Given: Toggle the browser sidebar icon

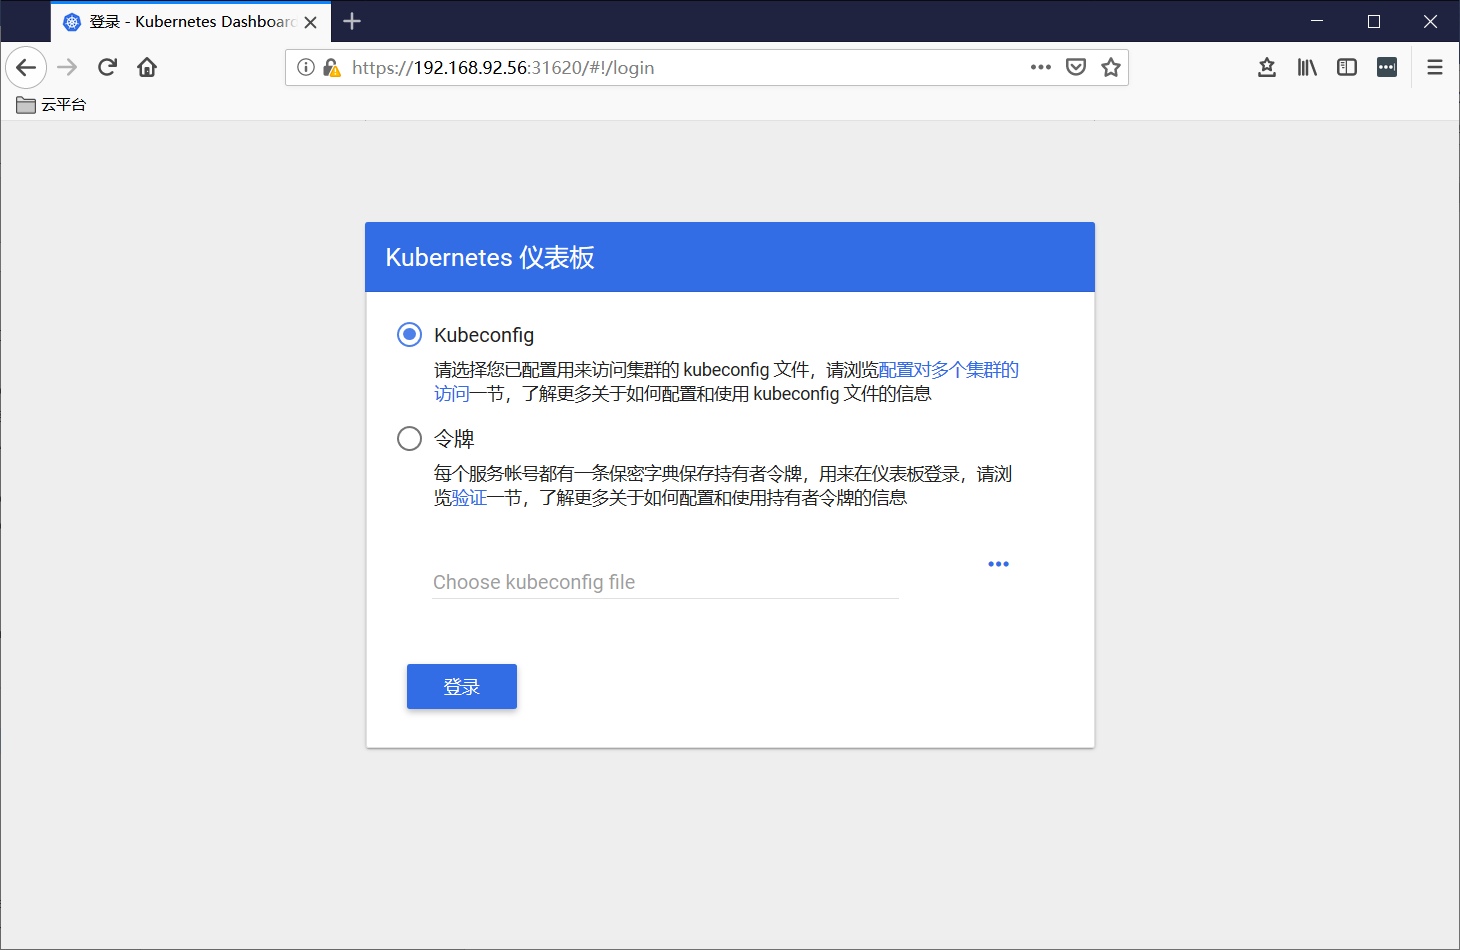Looking at the screenshot, I should [1346, 67].
